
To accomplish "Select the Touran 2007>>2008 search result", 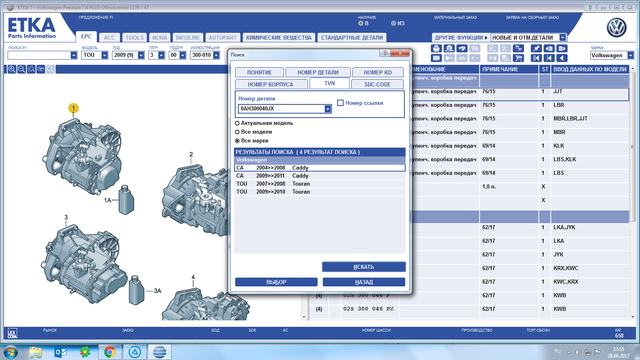I will [x=320, y=184].
